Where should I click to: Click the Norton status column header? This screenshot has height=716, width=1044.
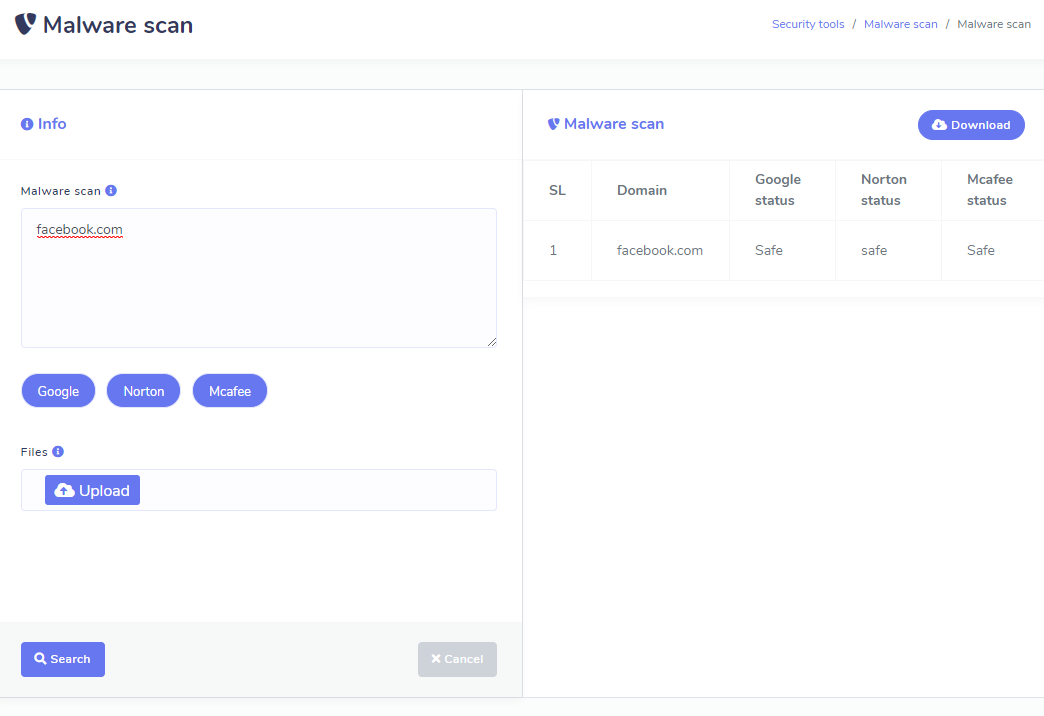coord(884,190)
